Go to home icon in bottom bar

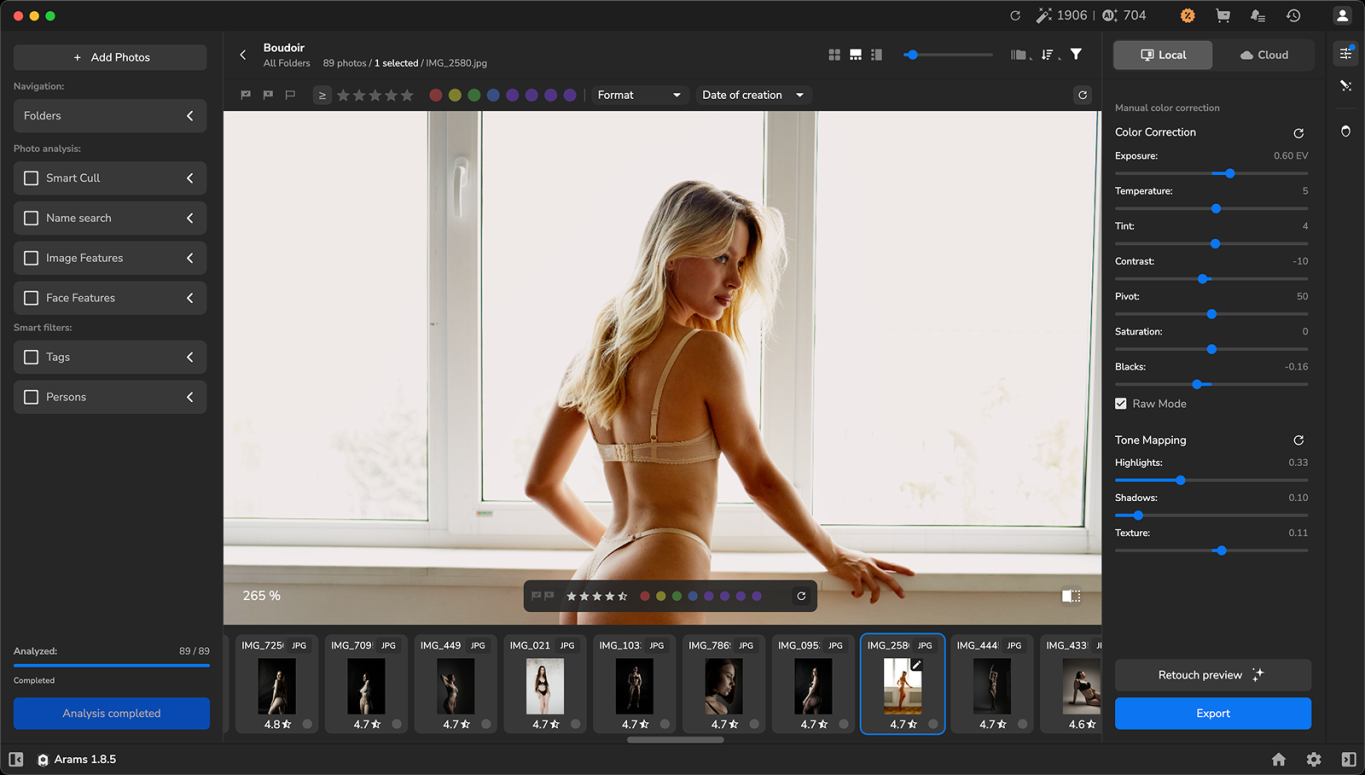pos(1278,759)
